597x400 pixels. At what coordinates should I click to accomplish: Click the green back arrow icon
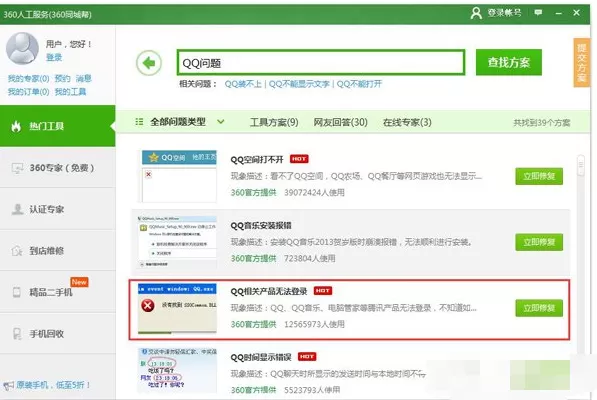(149, 63)
